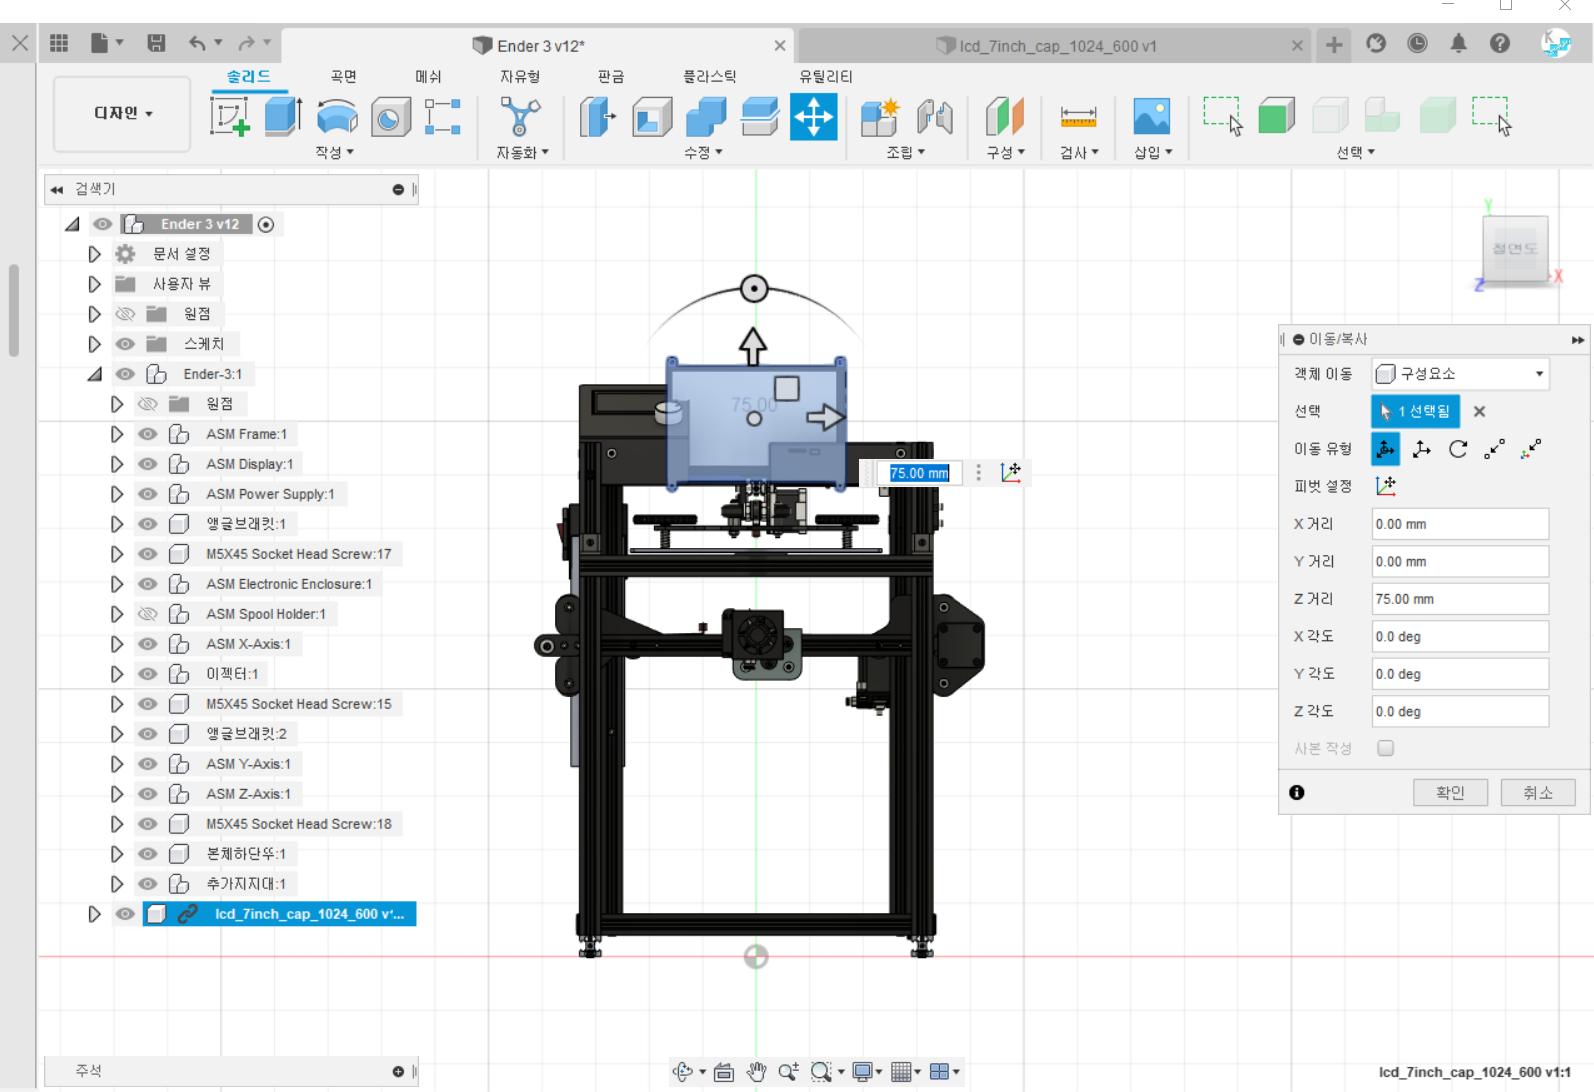Open the notifications bell
Viewport: 1594px width, 1092px height.
click(1459, 43)
